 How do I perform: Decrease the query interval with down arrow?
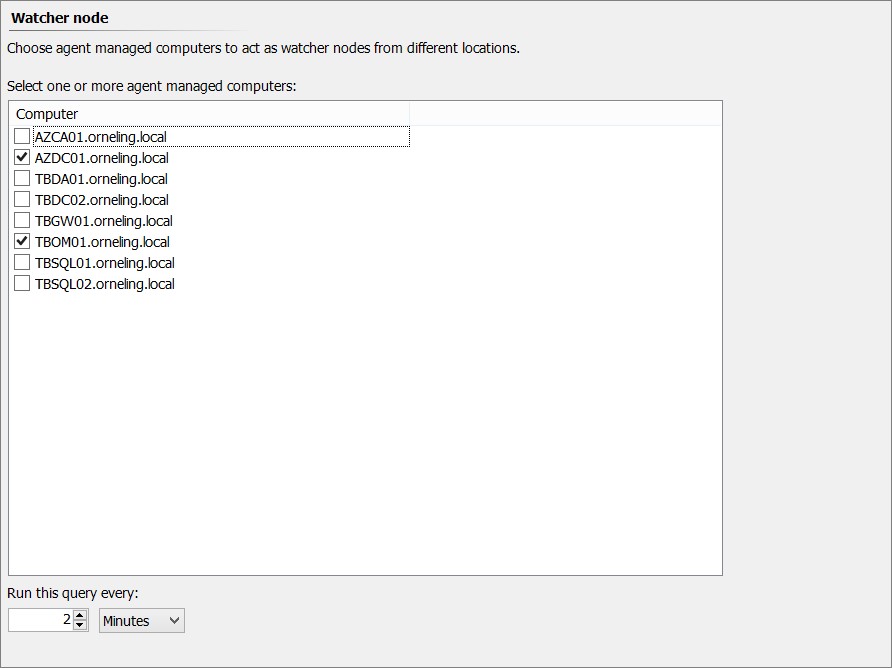(80, 625)
